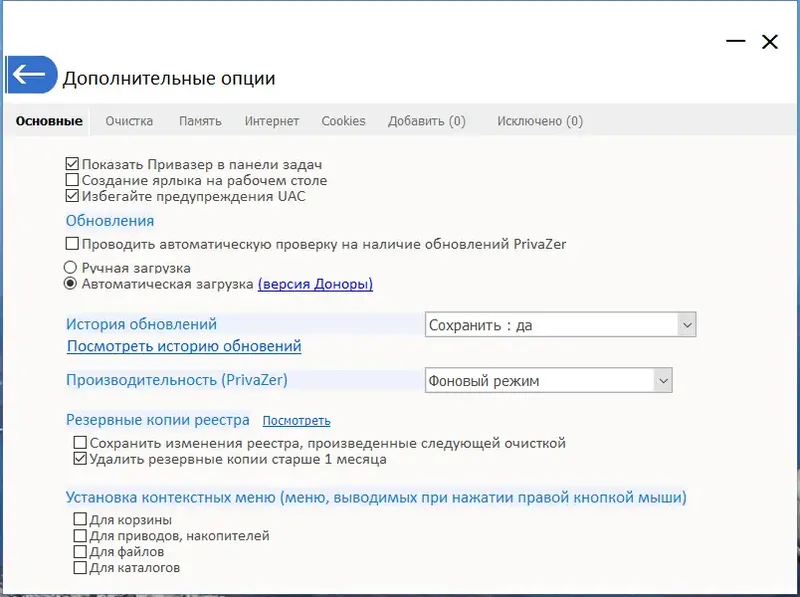800x597 pixels.
Task: Open the 'Сохранить : да' dropdown
Action: point(560,325)
